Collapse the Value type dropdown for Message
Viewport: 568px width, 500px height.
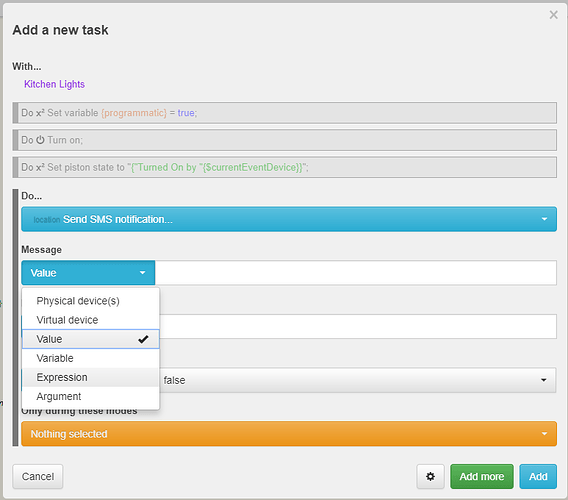point(88,273)
